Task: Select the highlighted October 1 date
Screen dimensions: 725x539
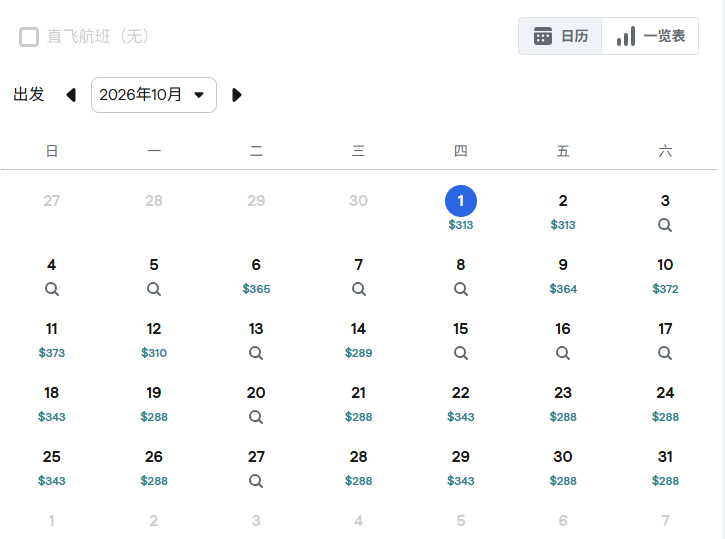Action: click(x=461, y=201)
